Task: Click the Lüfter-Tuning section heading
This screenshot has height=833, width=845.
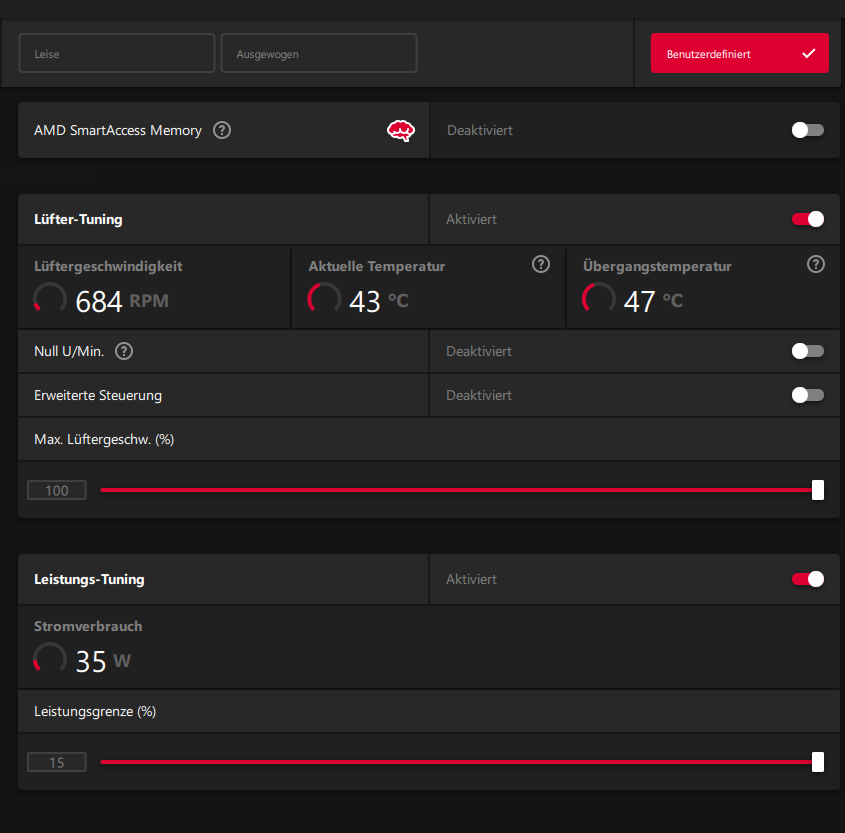Action: (x=78, y=219)
